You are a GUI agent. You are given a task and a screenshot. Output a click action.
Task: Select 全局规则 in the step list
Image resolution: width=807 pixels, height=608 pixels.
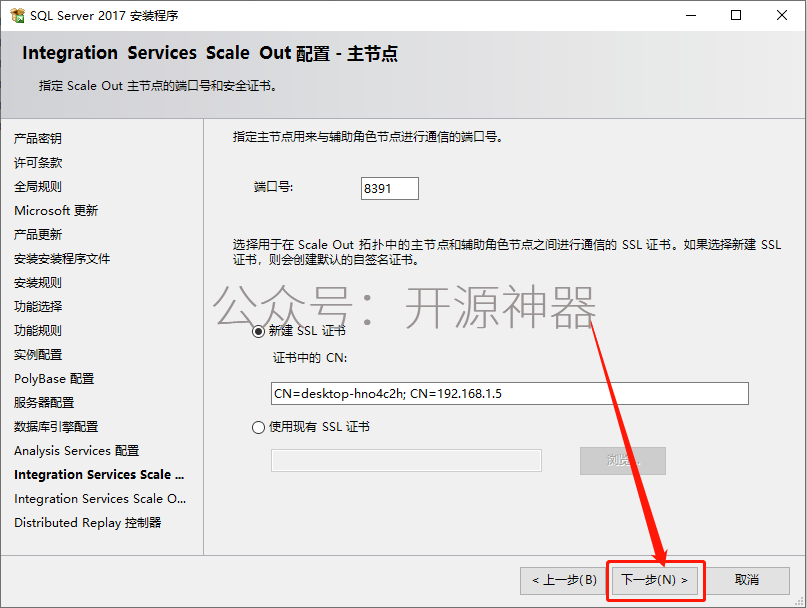(x=38, y=186)
